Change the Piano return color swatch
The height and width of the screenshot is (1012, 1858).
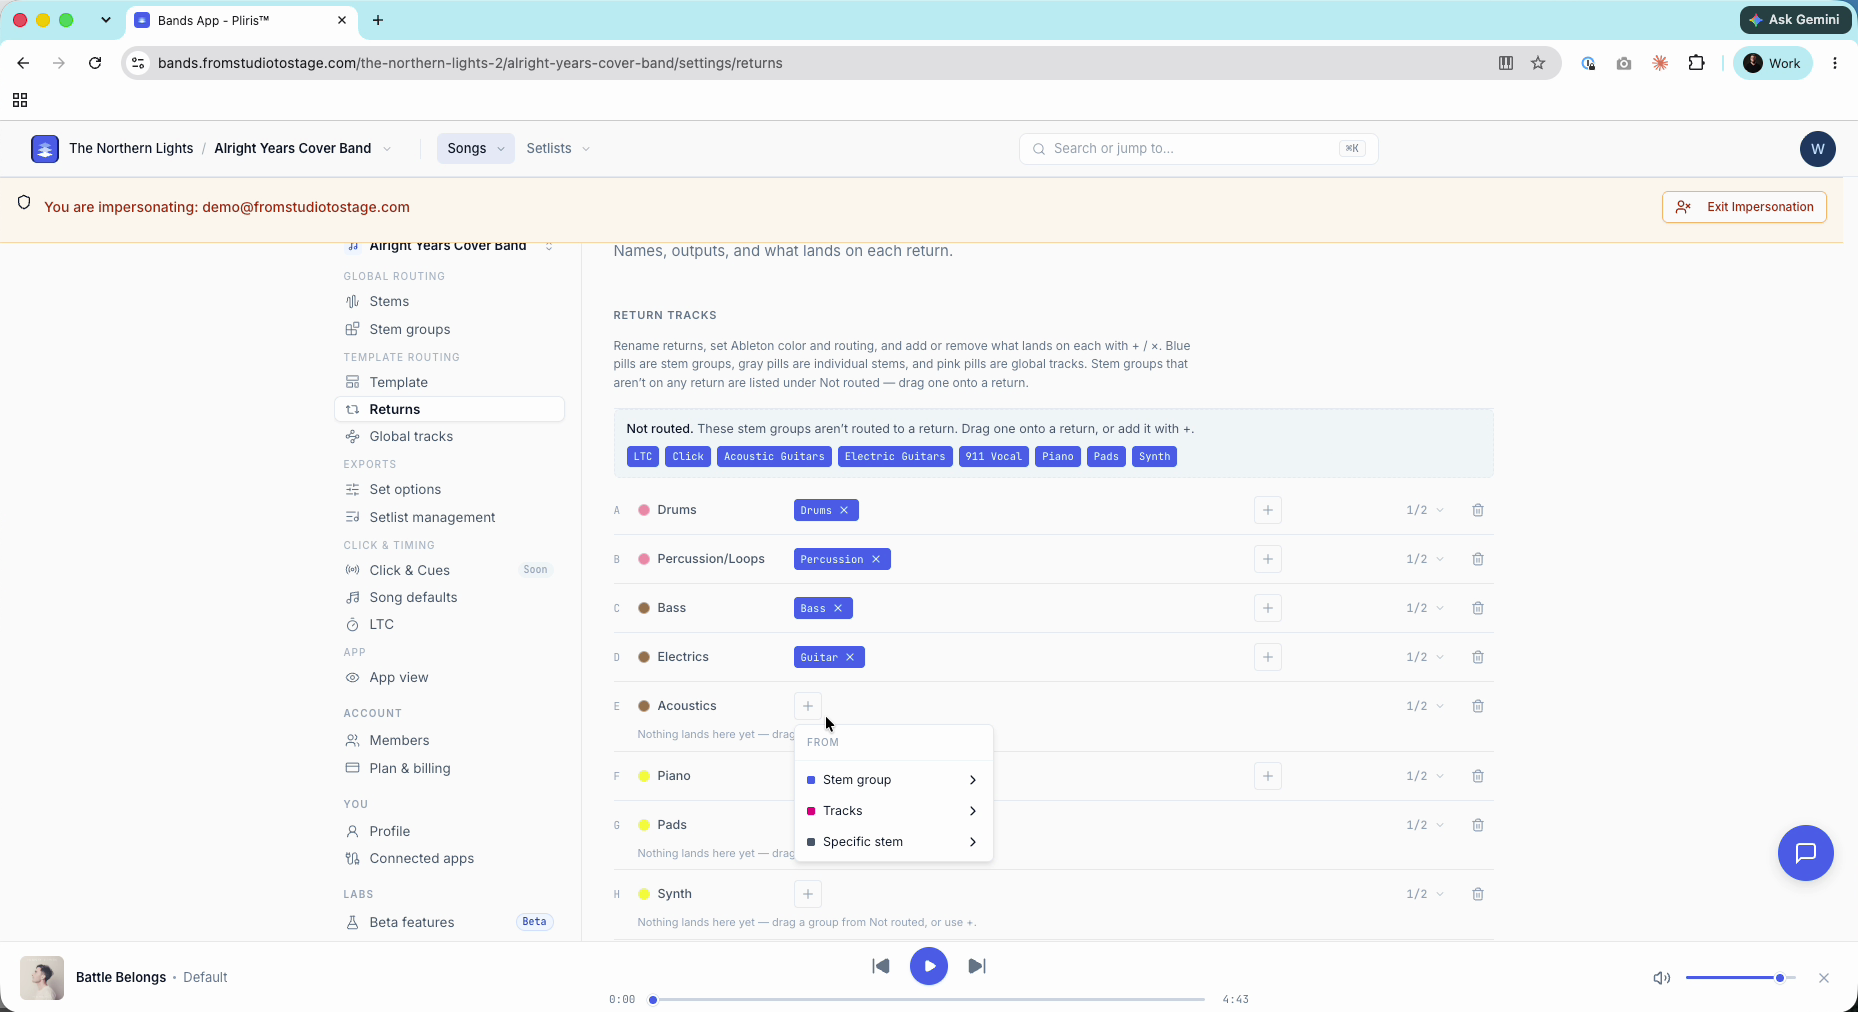[x=644, y=776]
